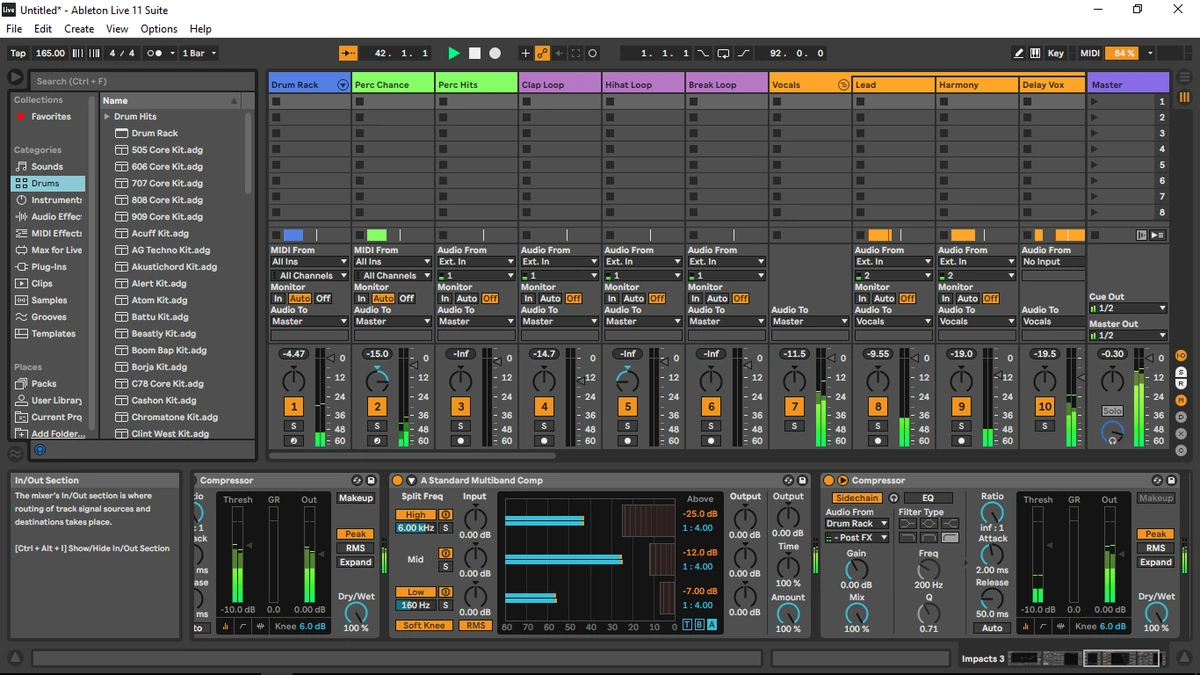Open the File menu

coord(14,29)
